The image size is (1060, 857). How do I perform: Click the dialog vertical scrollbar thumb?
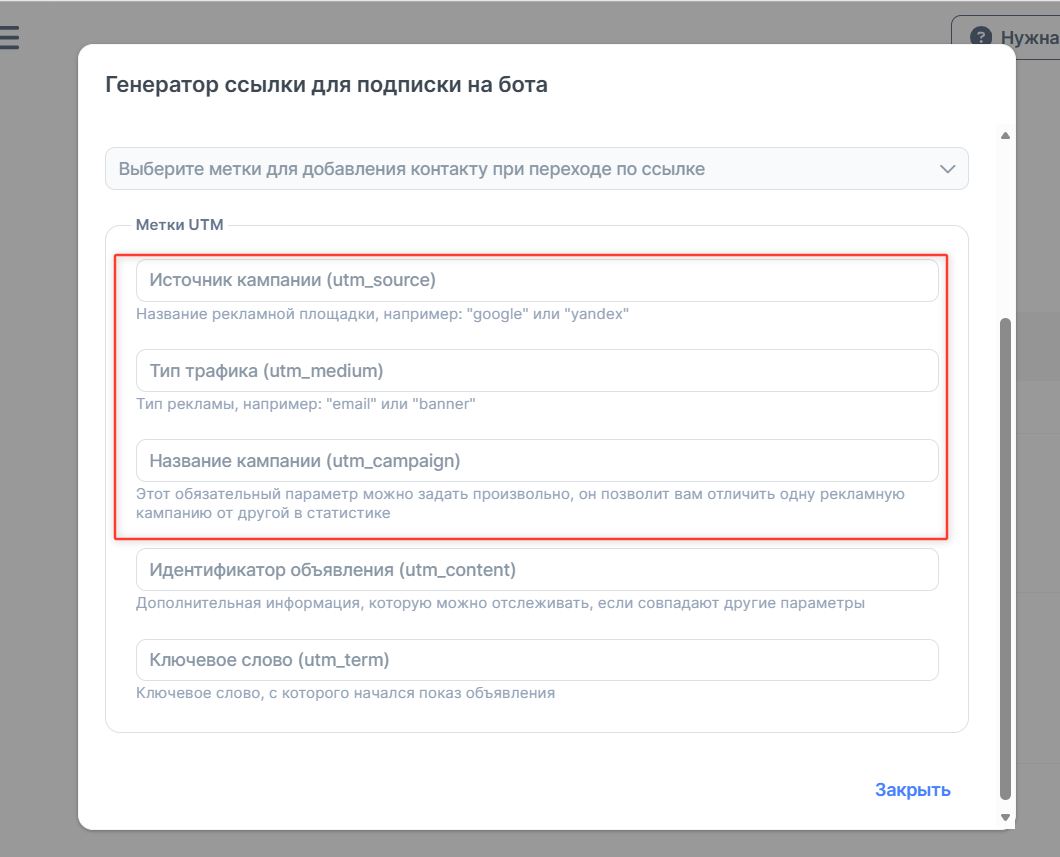1005,558
